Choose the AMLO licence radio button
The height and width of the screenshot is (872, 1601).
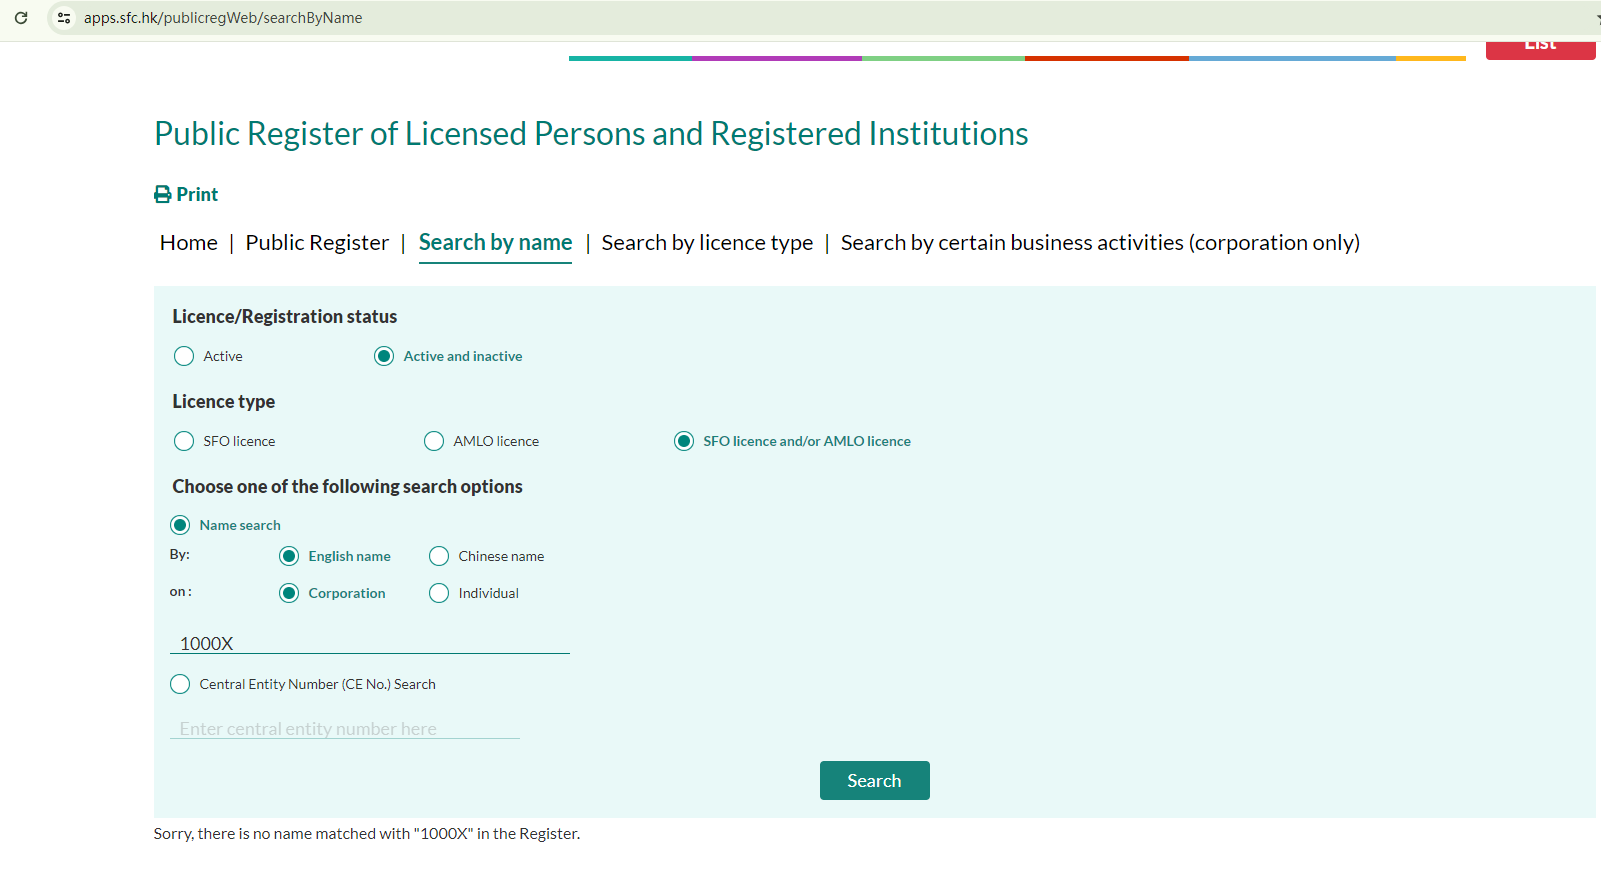tap(434, 441)
